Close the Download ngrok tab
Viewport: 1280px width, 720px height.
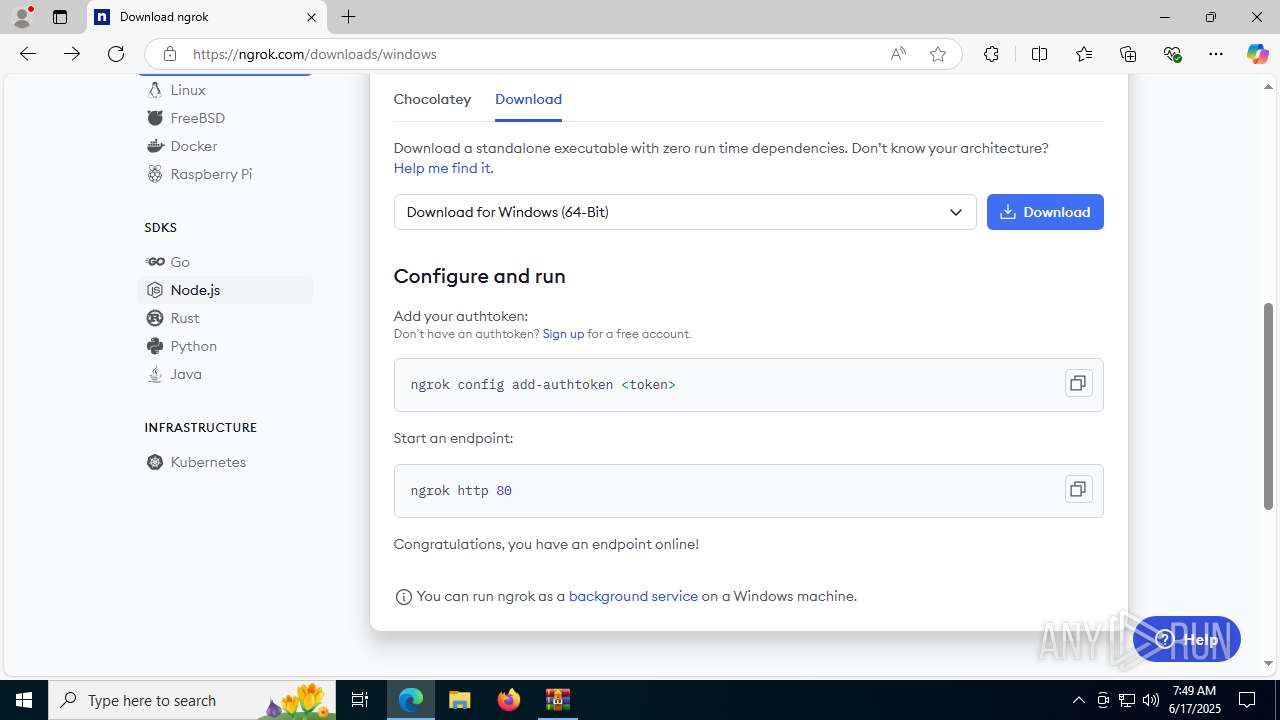311,17
